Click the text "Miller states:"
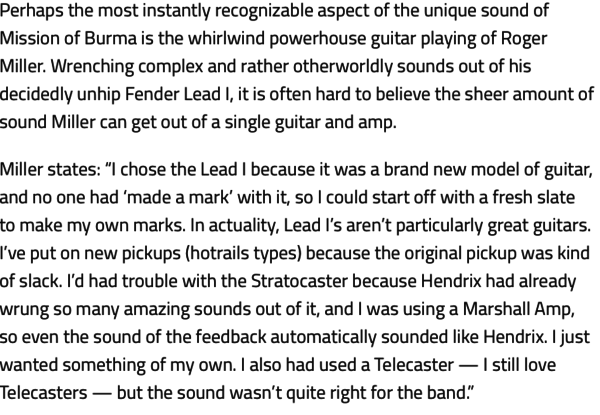 (50, 169)
